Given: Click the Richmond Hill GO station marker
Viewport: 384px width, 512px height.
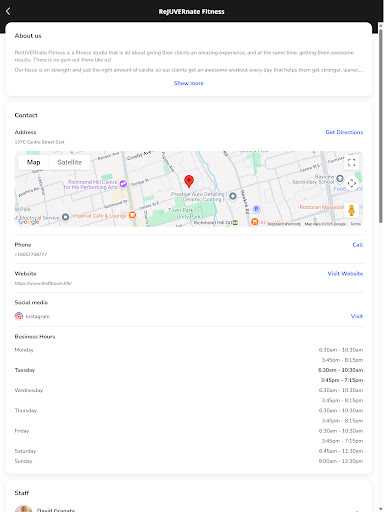Looking at the screenshot, I should click(235, 223).
